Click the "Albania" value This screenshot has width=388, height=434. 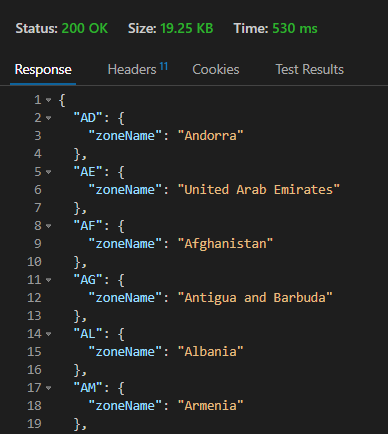210,352
